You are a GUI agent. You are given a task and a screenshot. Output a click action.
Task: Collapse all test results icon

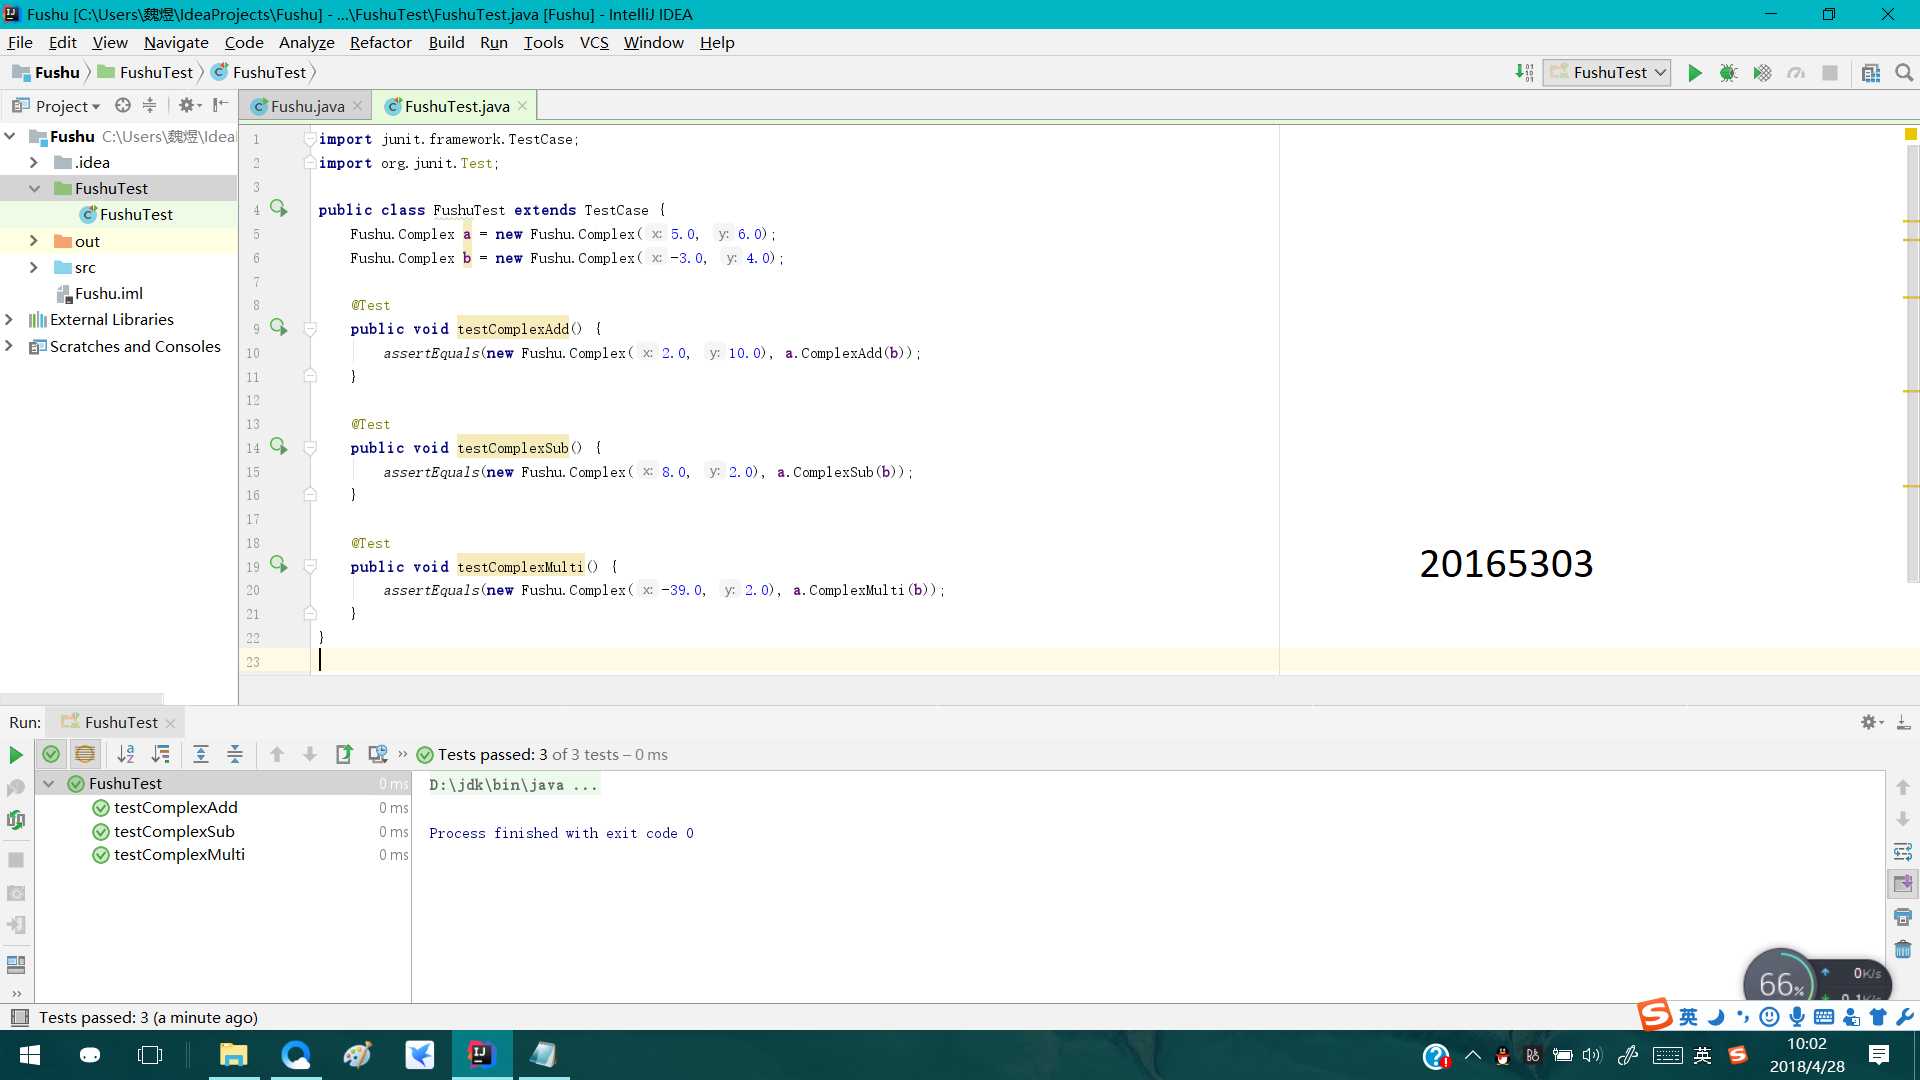(x=235, y=755)
